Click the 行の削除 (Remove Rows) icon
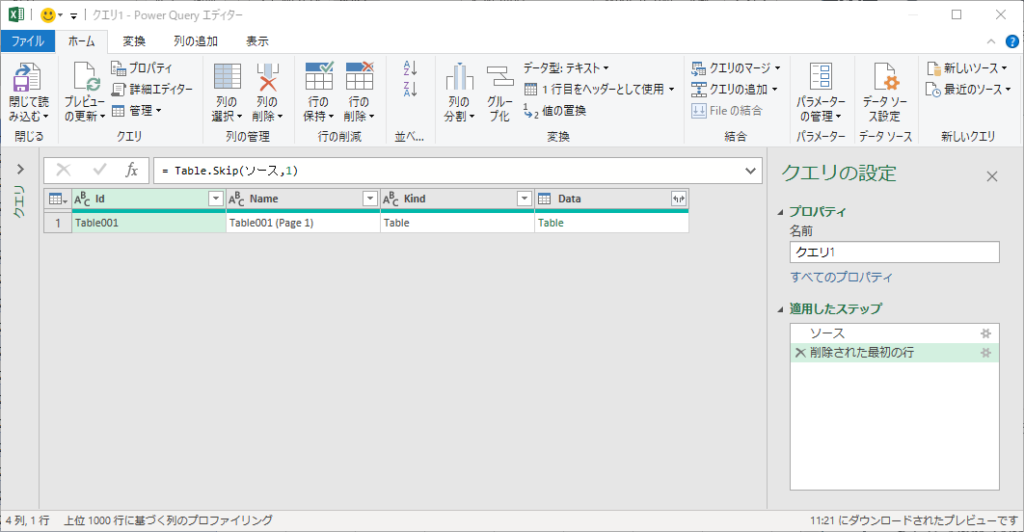 click(x=359, y=78)
